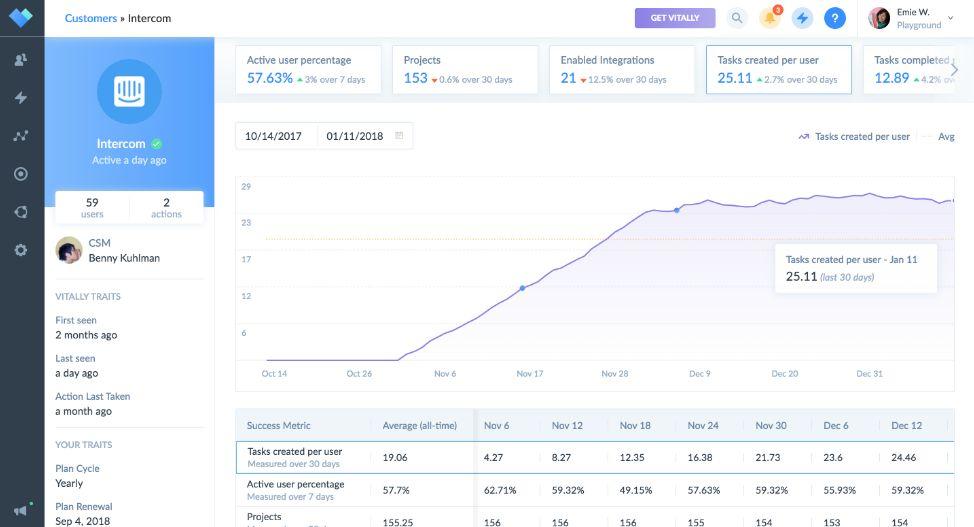
Task: Open the megaphone announcements icon
Action: [21, 510]
